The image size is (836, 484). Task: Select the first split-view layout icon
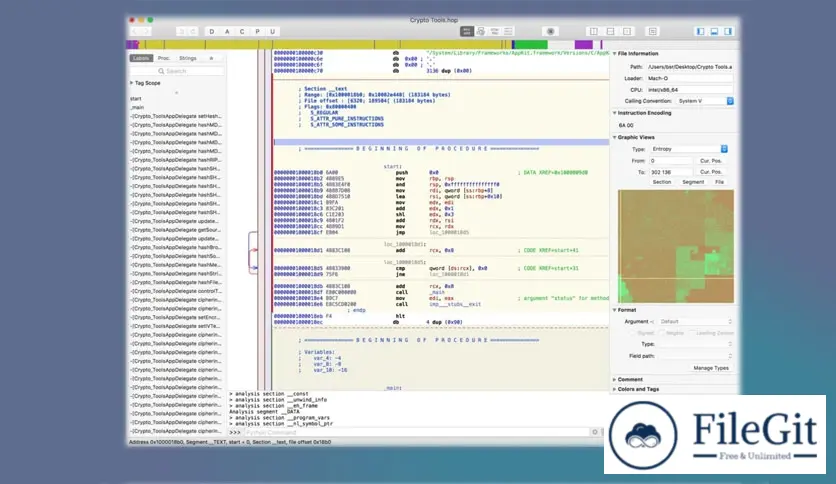click(594, 31)
